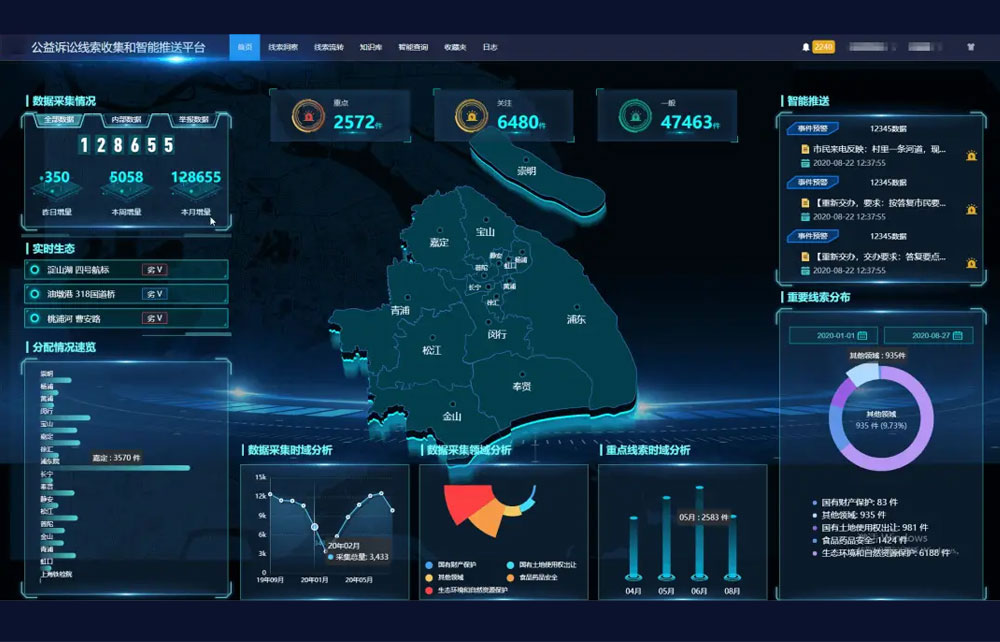Select the circle marker beside 淀山湖 四号航标
Image resolution: width=1000 pixels, height=642 pixels.
(35, 269)
